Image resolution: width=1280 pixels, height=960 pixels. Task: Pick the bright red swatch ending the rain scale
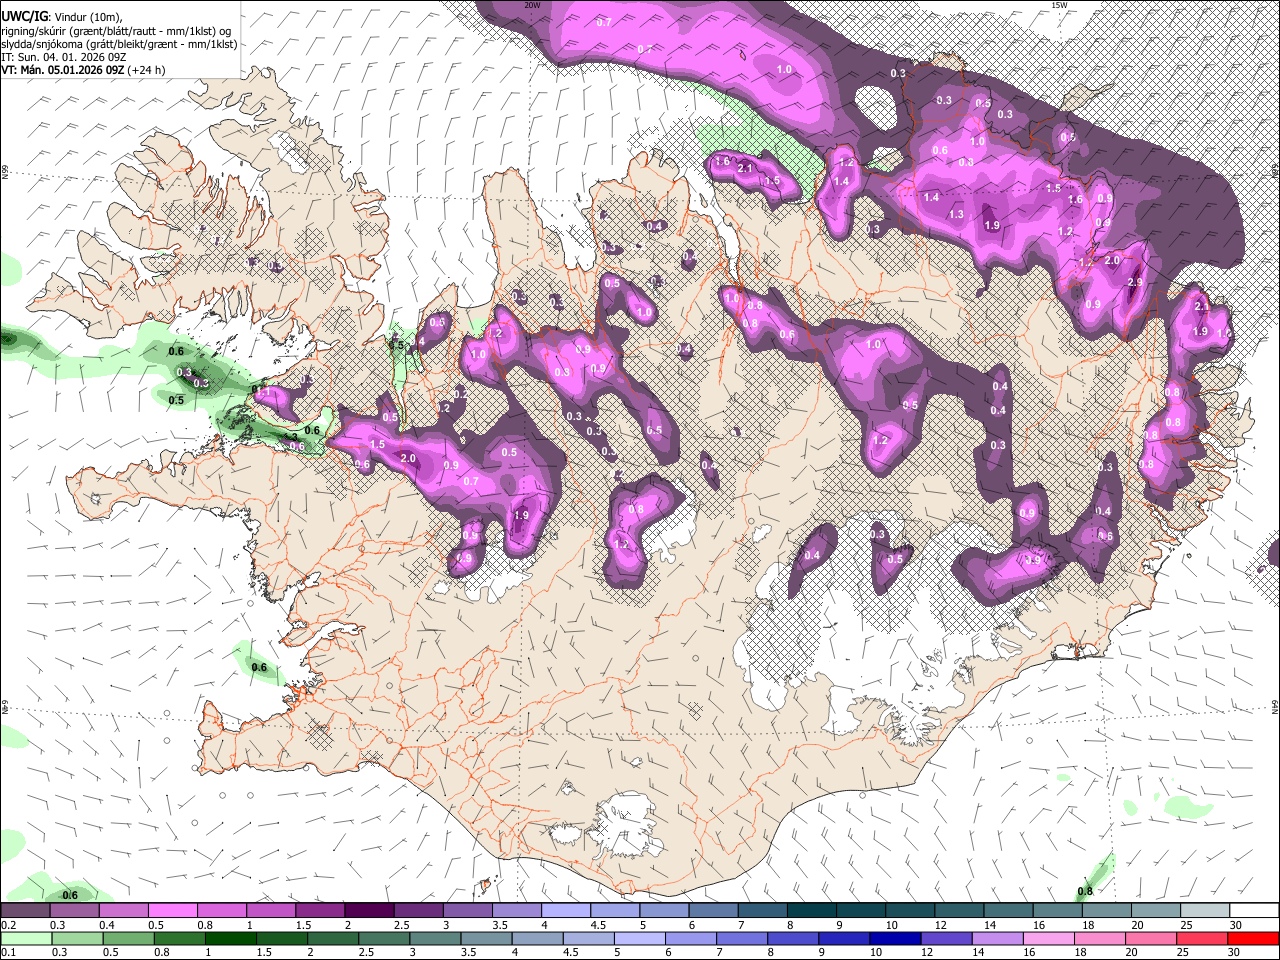(1253, 939)
